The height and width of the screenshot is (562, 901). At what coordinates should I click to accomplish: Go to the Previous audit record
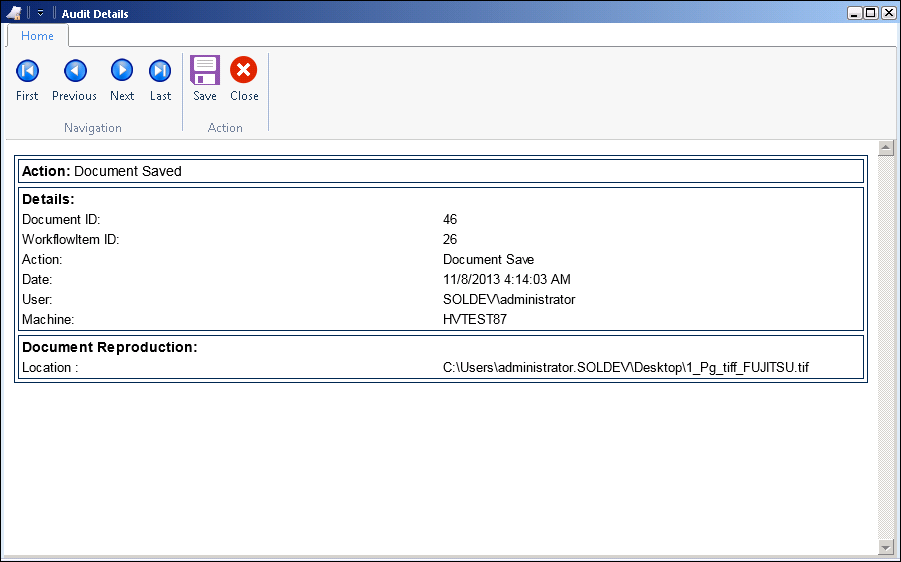(75, 80)
